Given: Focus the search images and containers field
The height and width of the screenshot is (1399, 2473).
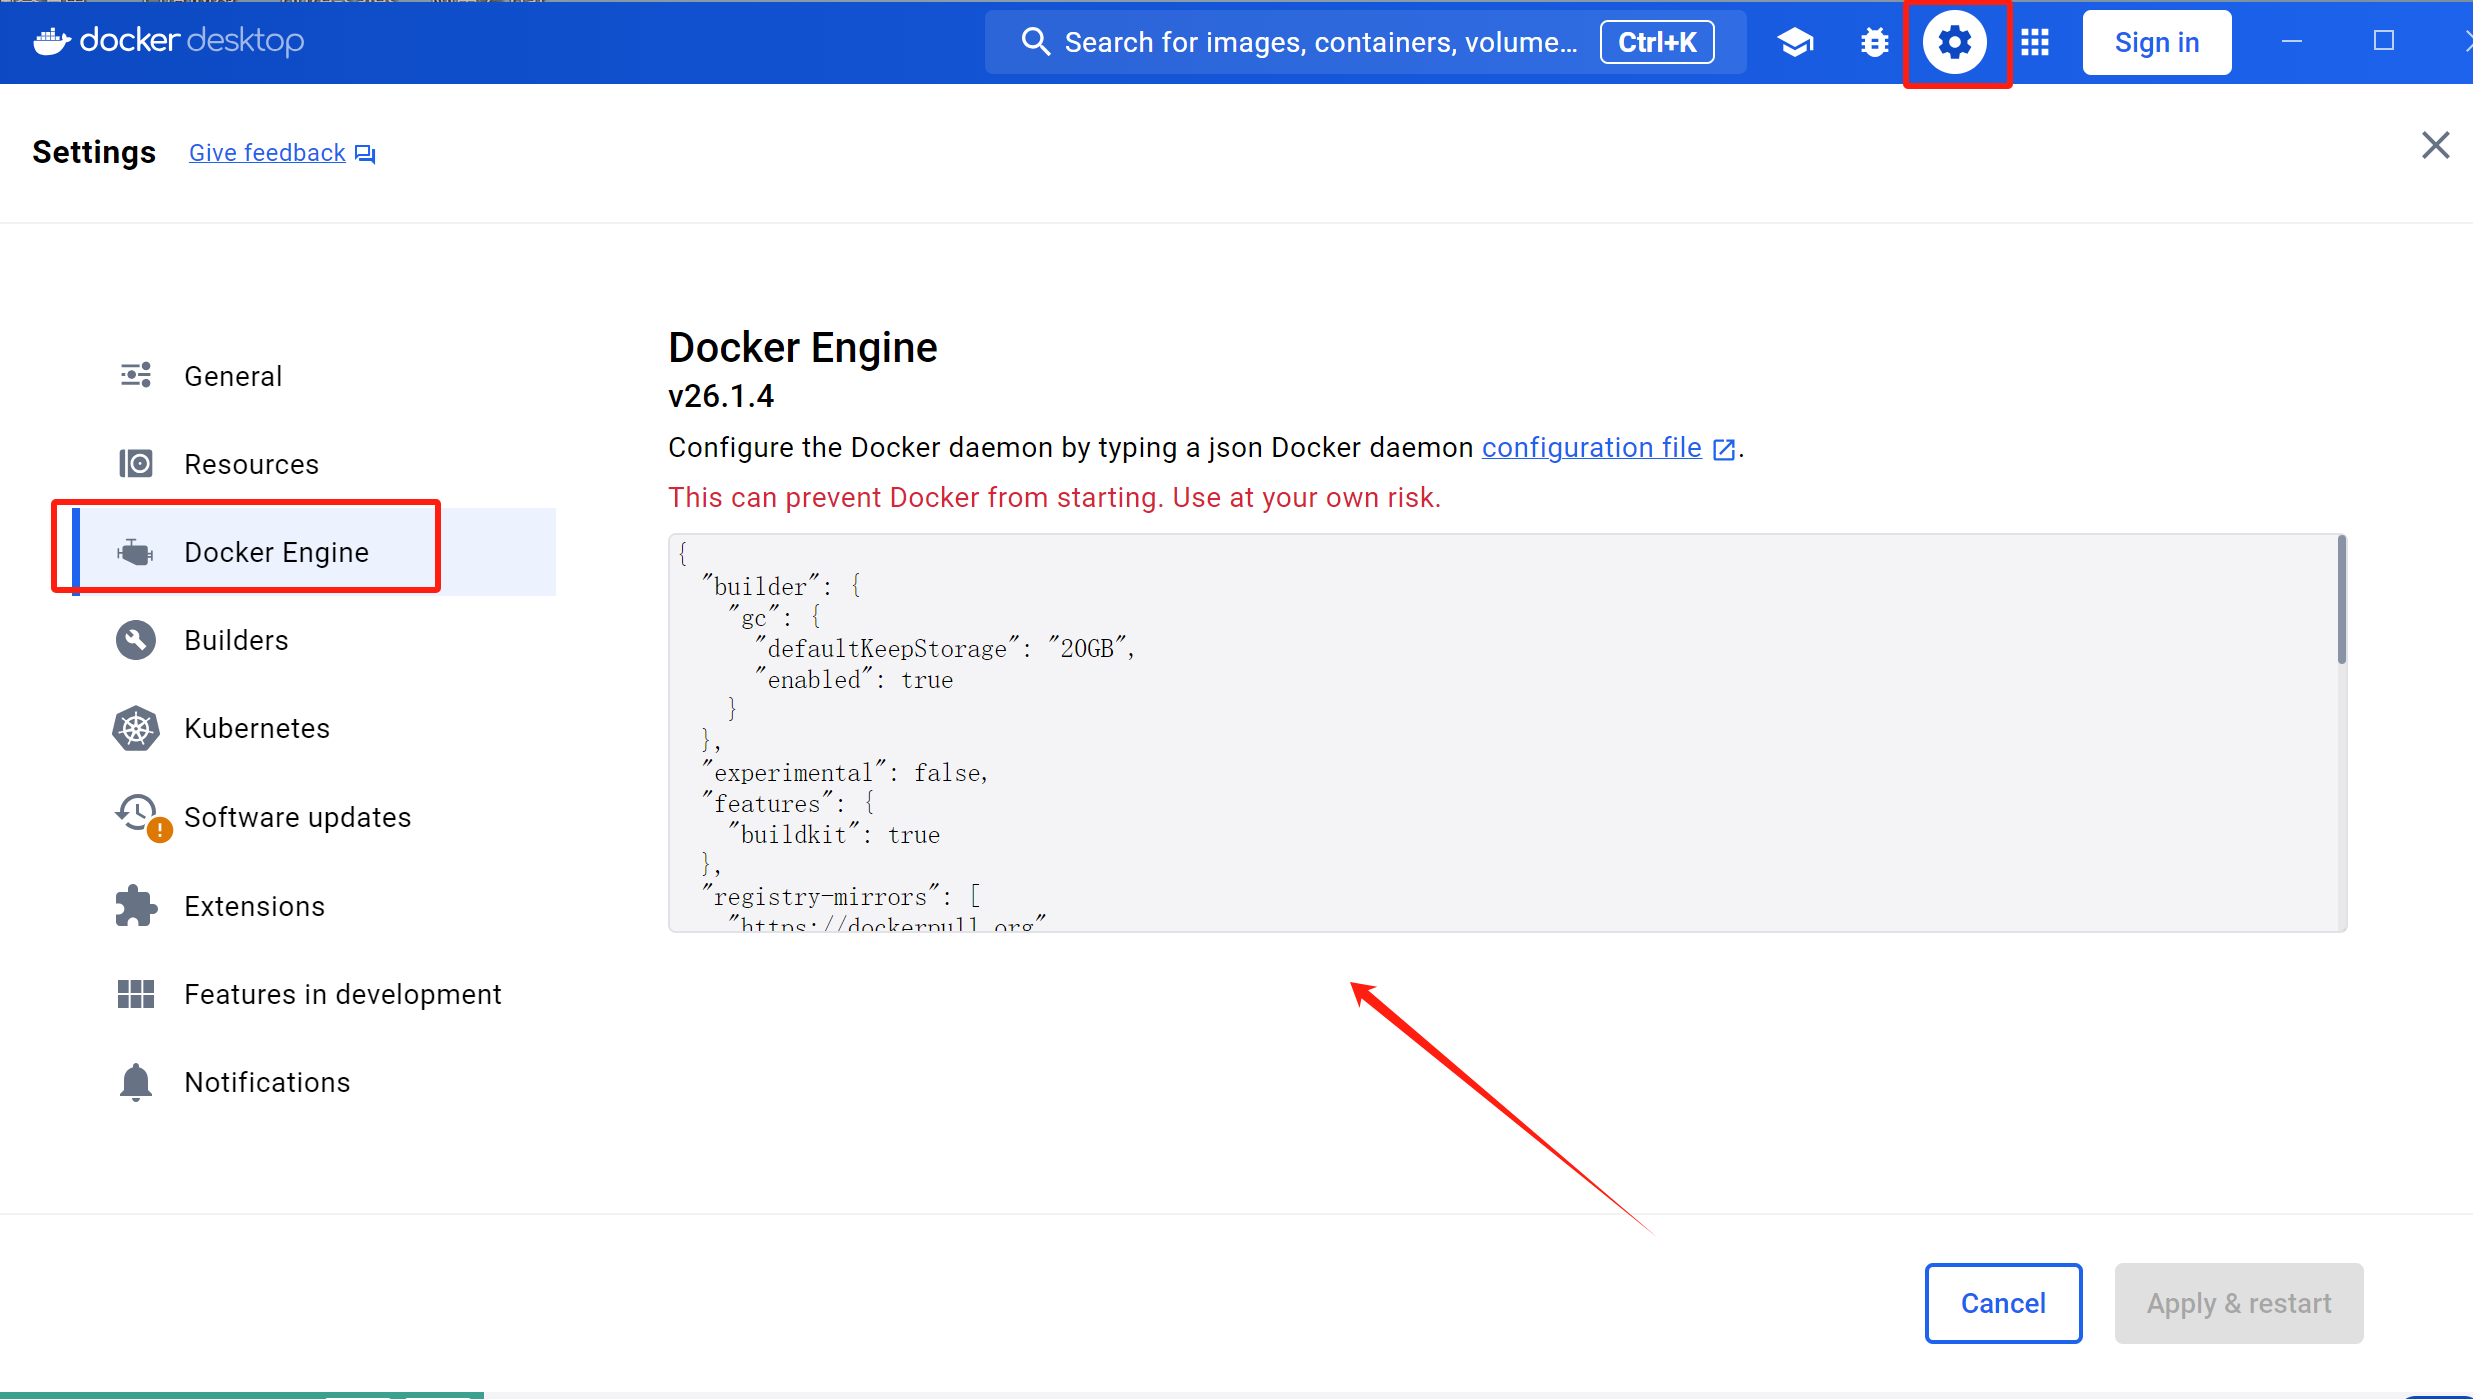Looking at the screenshot, I should click(1365, 42).
